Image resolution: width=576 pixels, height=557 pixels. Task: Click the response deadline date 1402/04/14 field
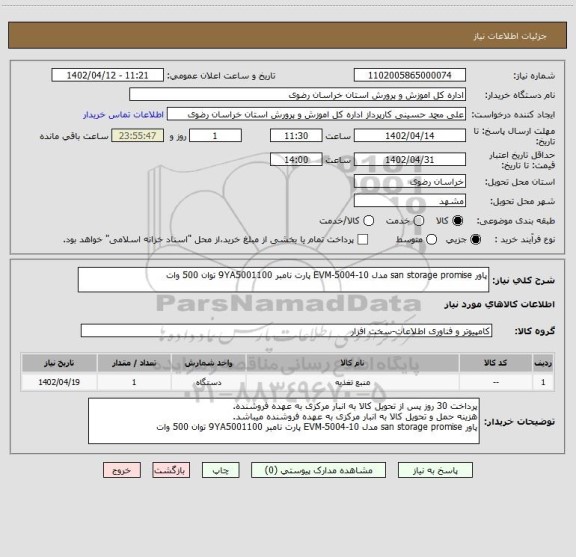pyautogui.click(x=410, y=136)
